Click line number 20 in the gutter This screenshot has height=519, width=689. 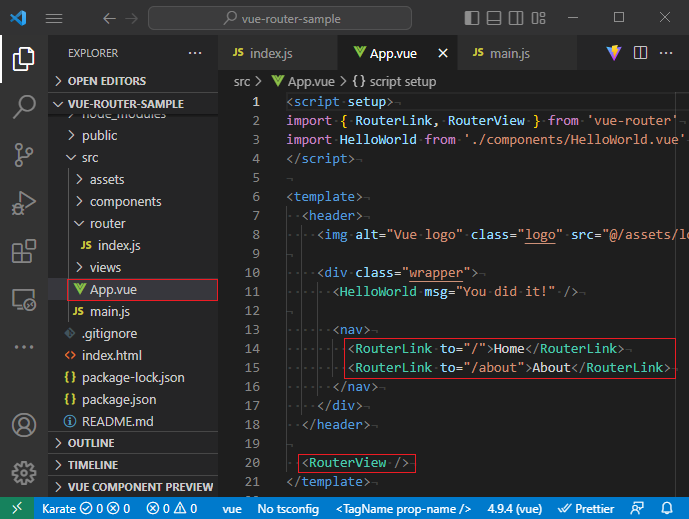(x=252, y=463)
